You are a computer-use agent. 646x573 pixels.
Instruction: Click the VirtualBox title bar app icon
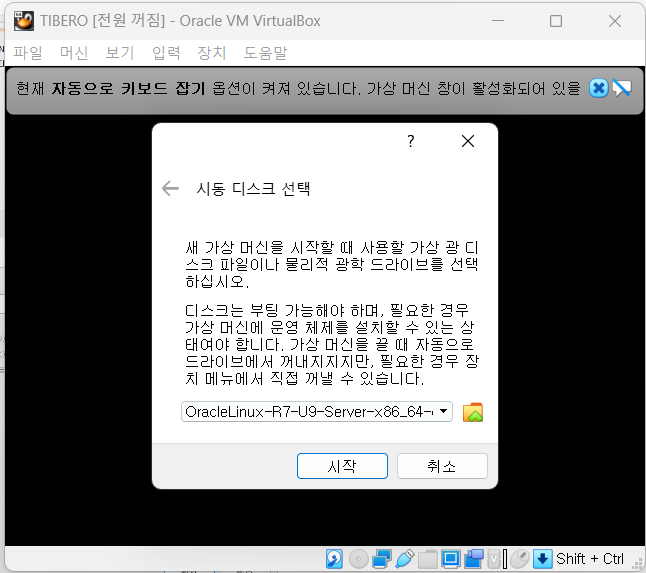(24, 21)
